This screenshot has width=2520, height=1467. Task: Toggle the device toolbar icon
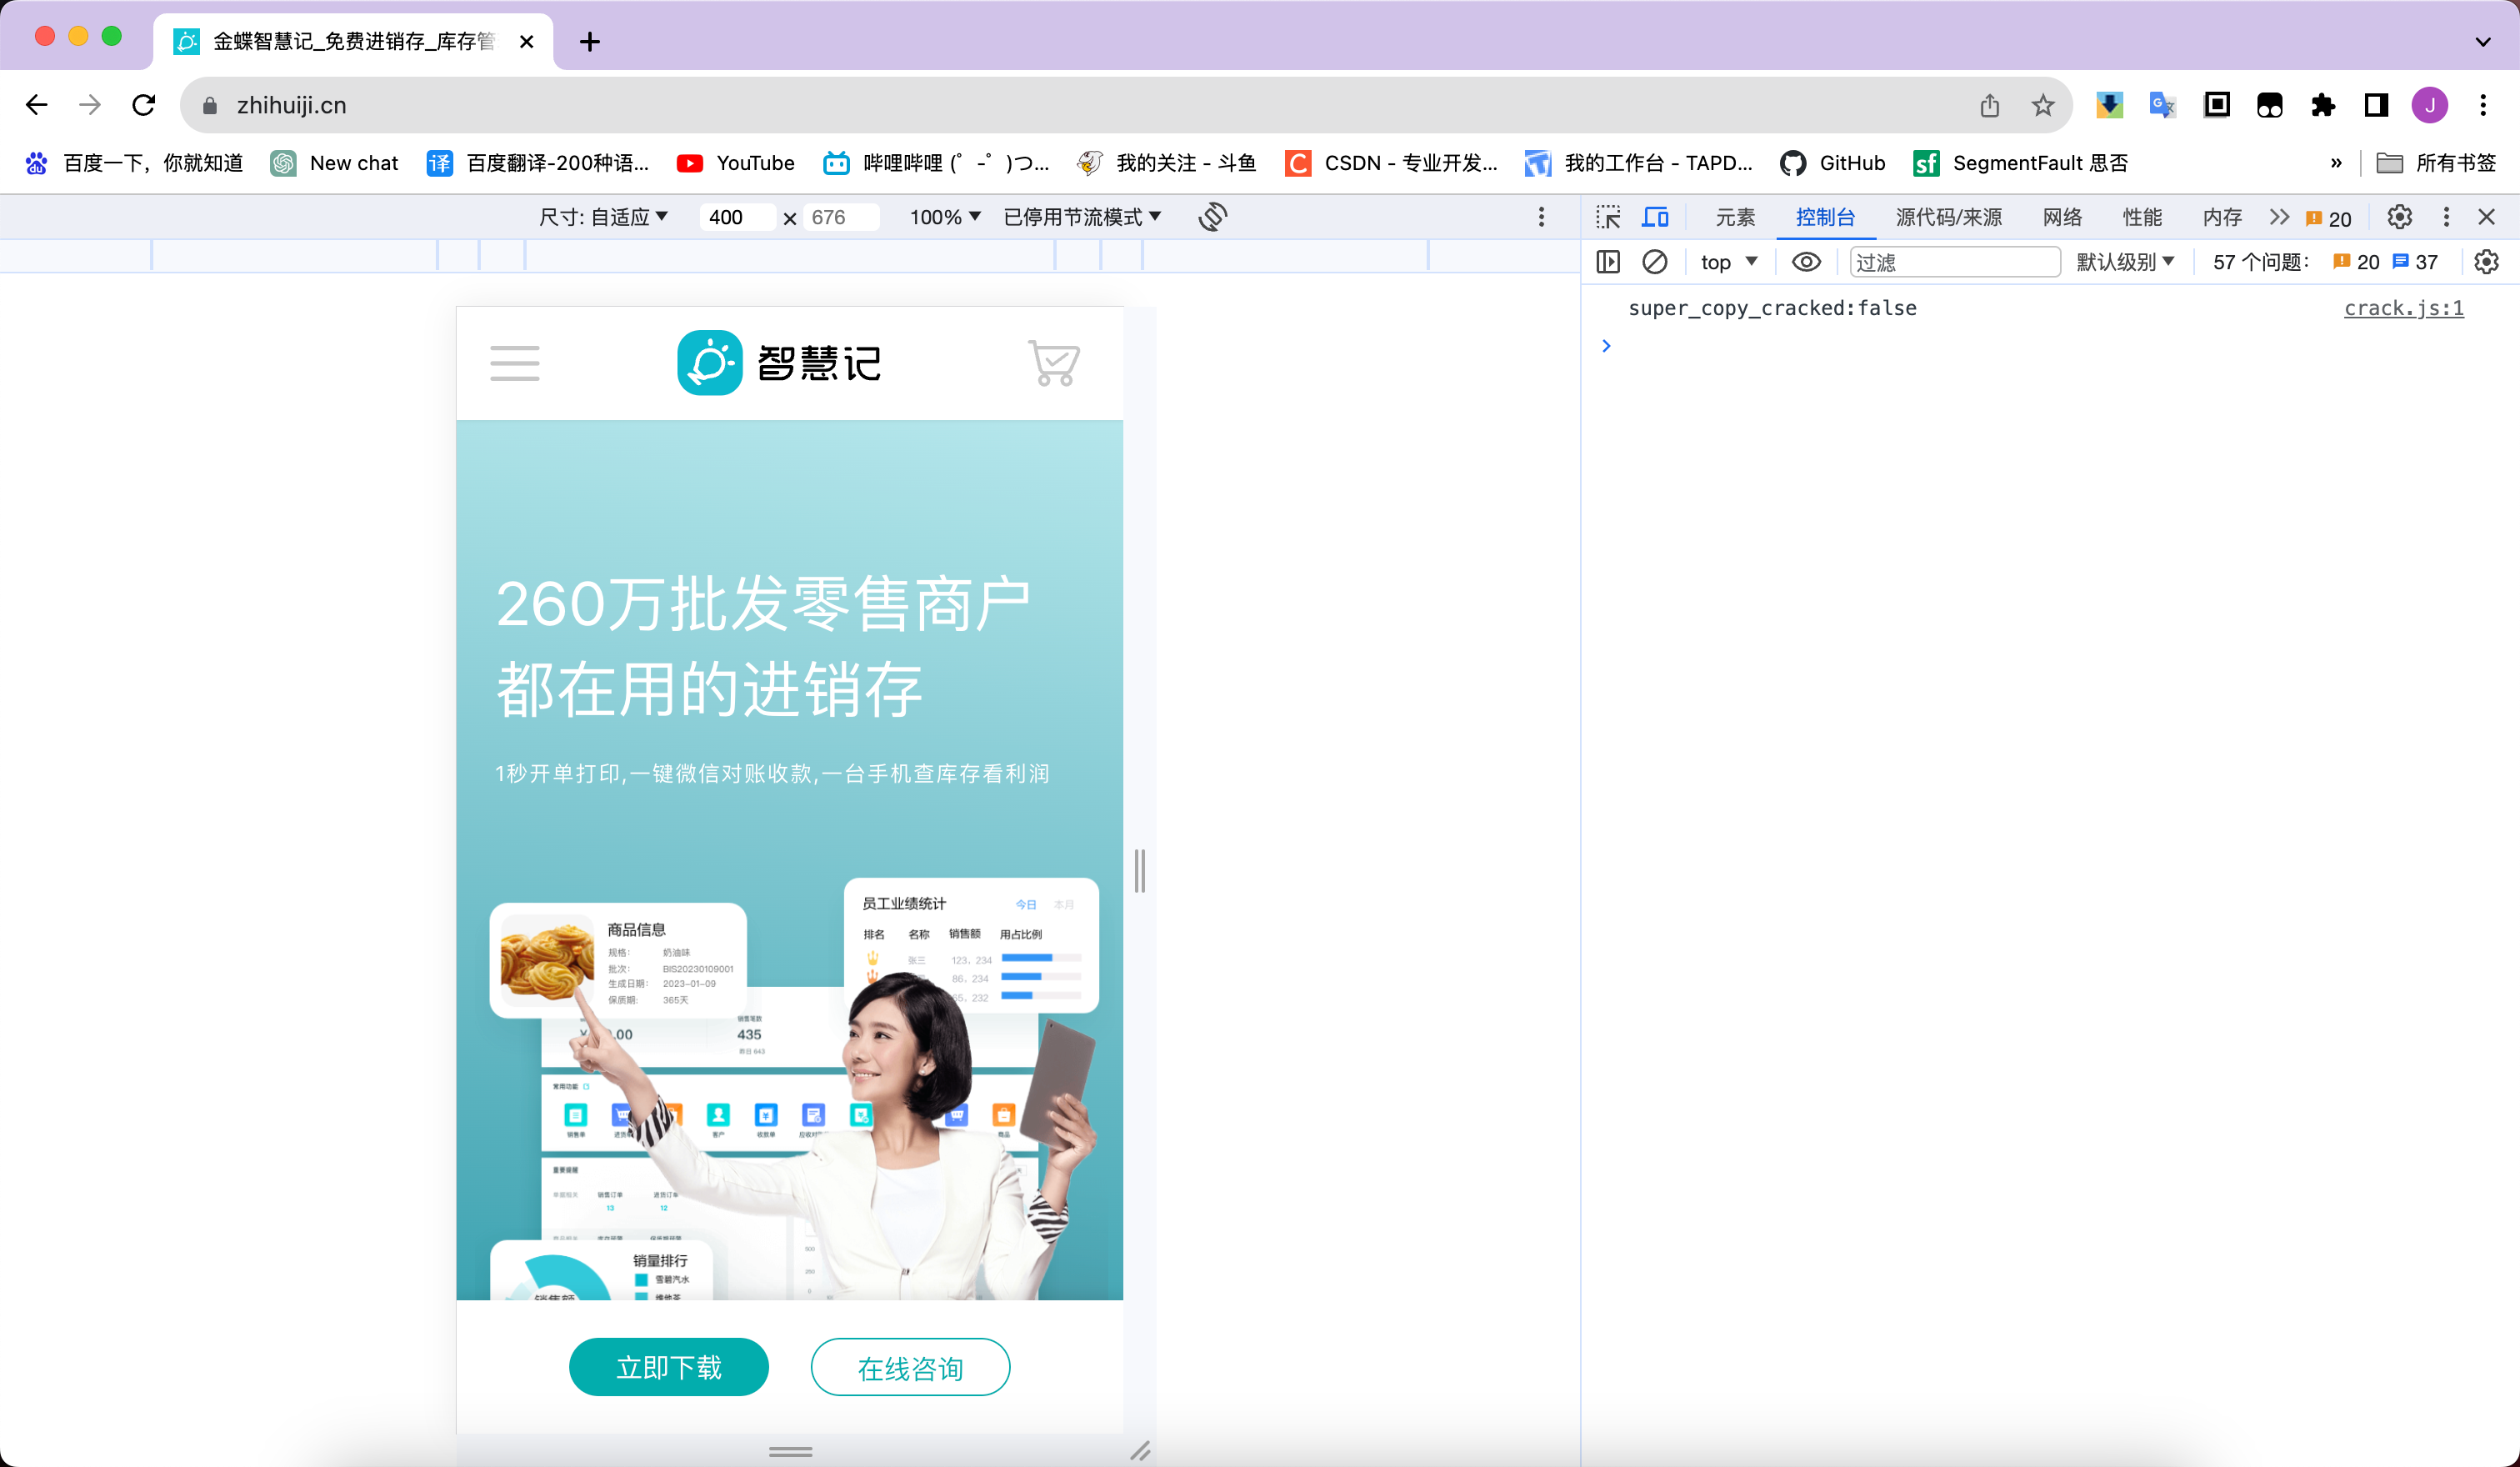coord(1656,217)
